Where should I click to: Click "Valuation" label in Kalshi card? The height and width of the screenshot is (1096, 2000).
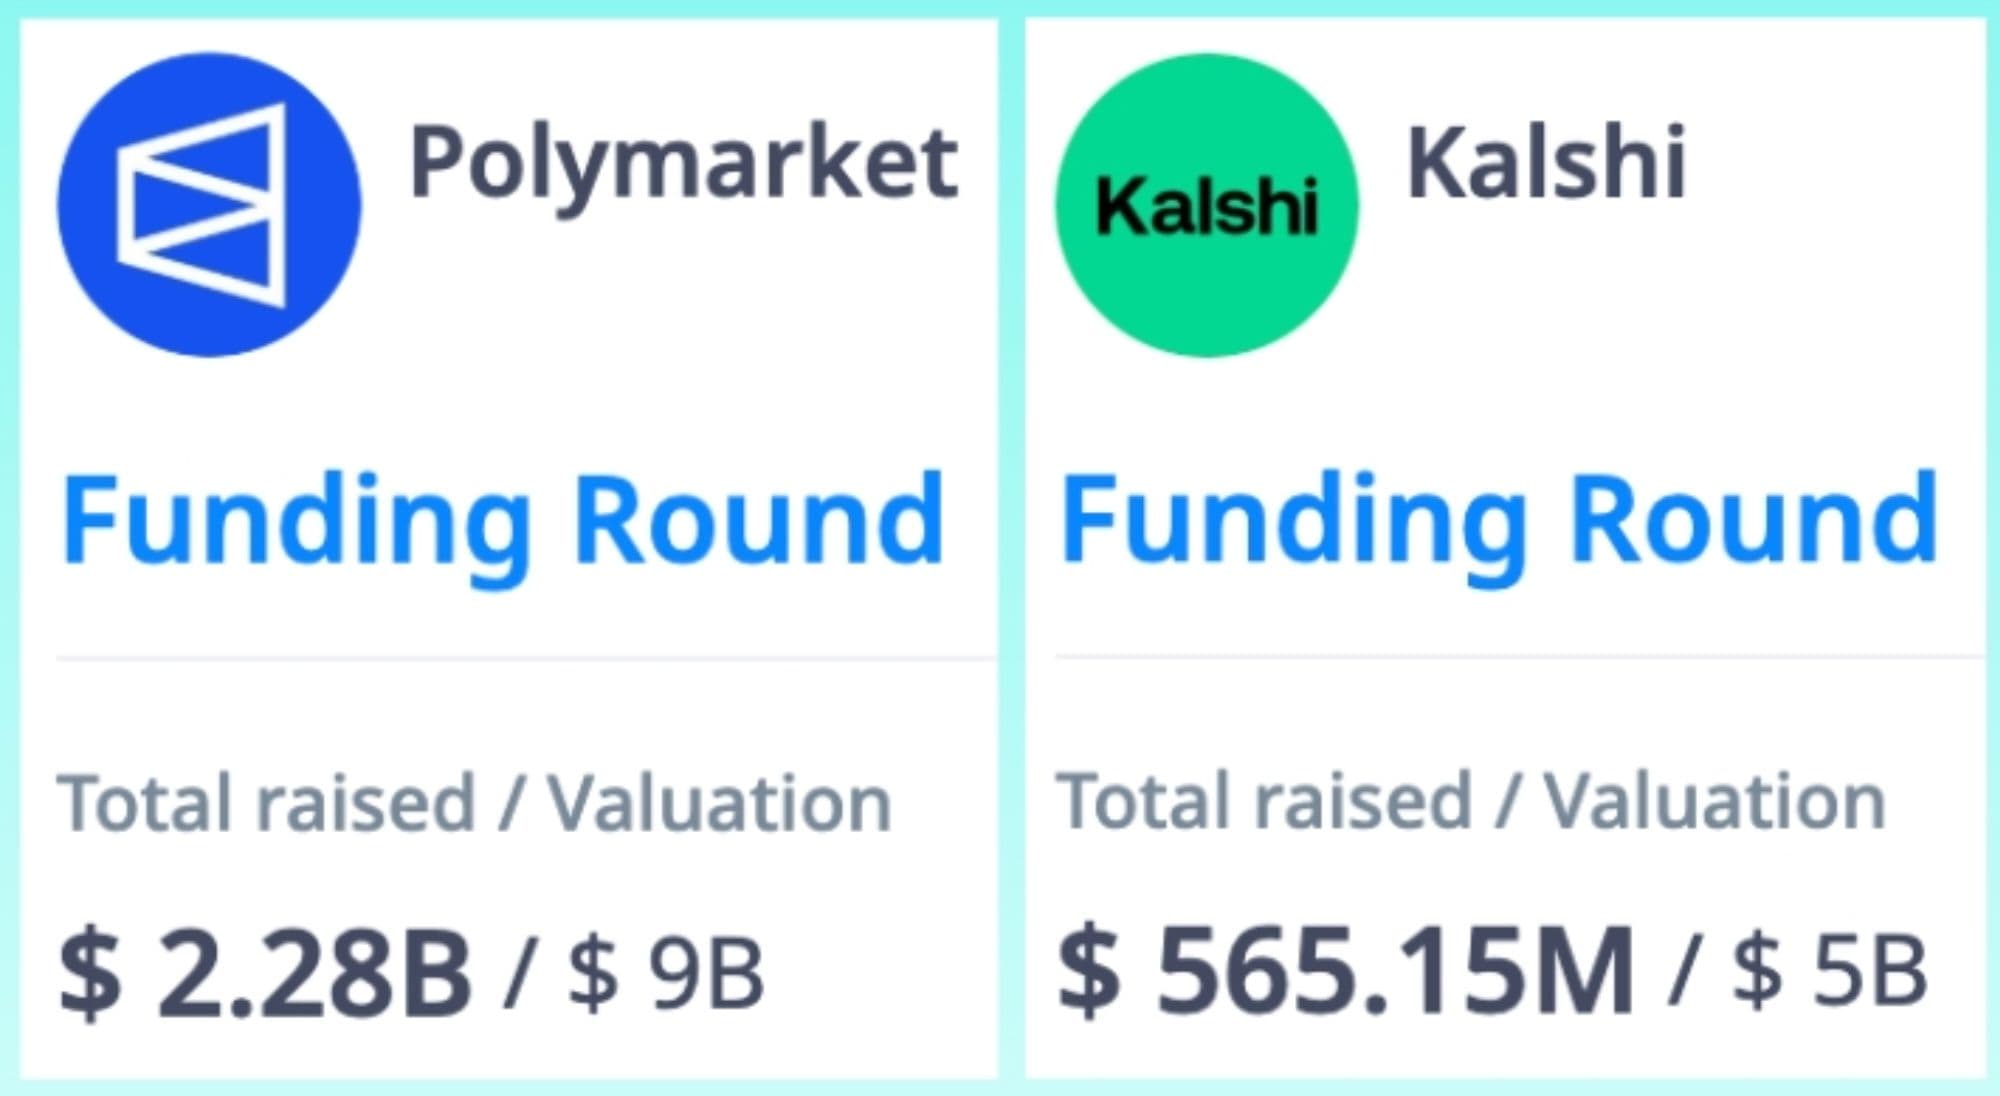[x=1714, y=801]
